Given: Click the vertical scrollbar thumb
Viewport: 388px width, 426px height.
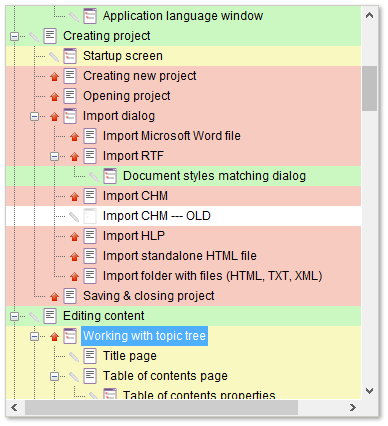Looking at the screenshot, I should (369, 88).
